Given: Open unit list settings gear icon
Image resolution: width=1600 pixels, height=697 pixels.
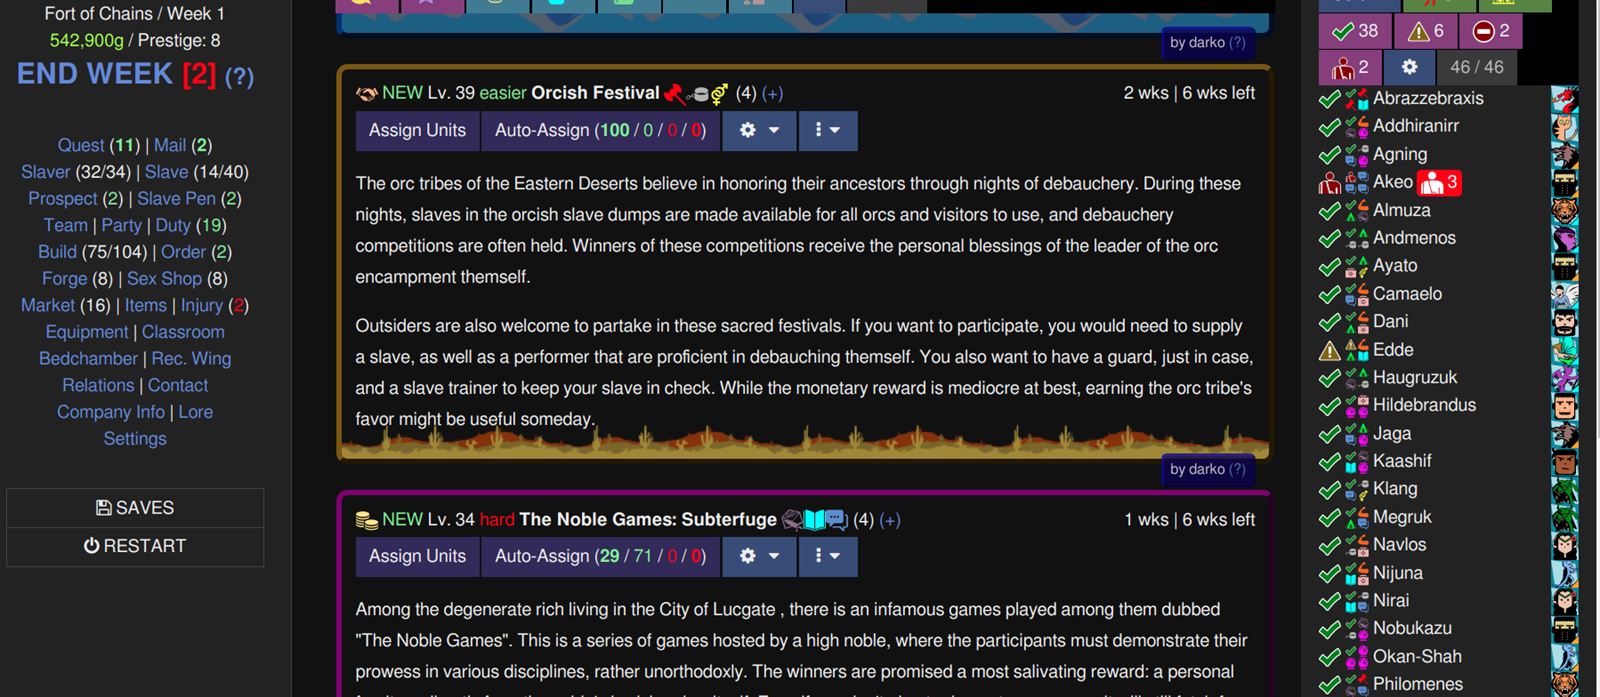Looking at the screenshot, I should [1409, 67].
